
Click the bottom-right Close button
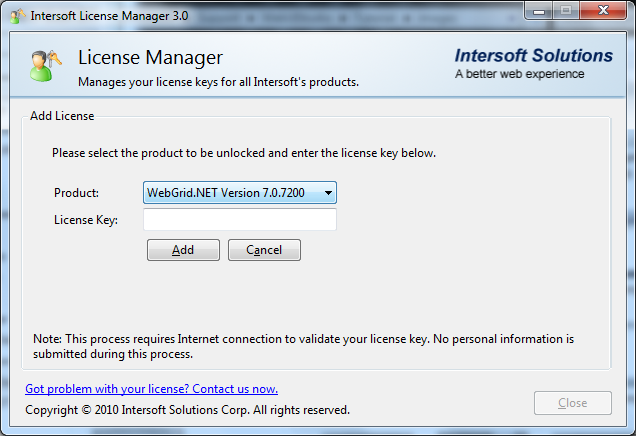click(x=572, y=403)
